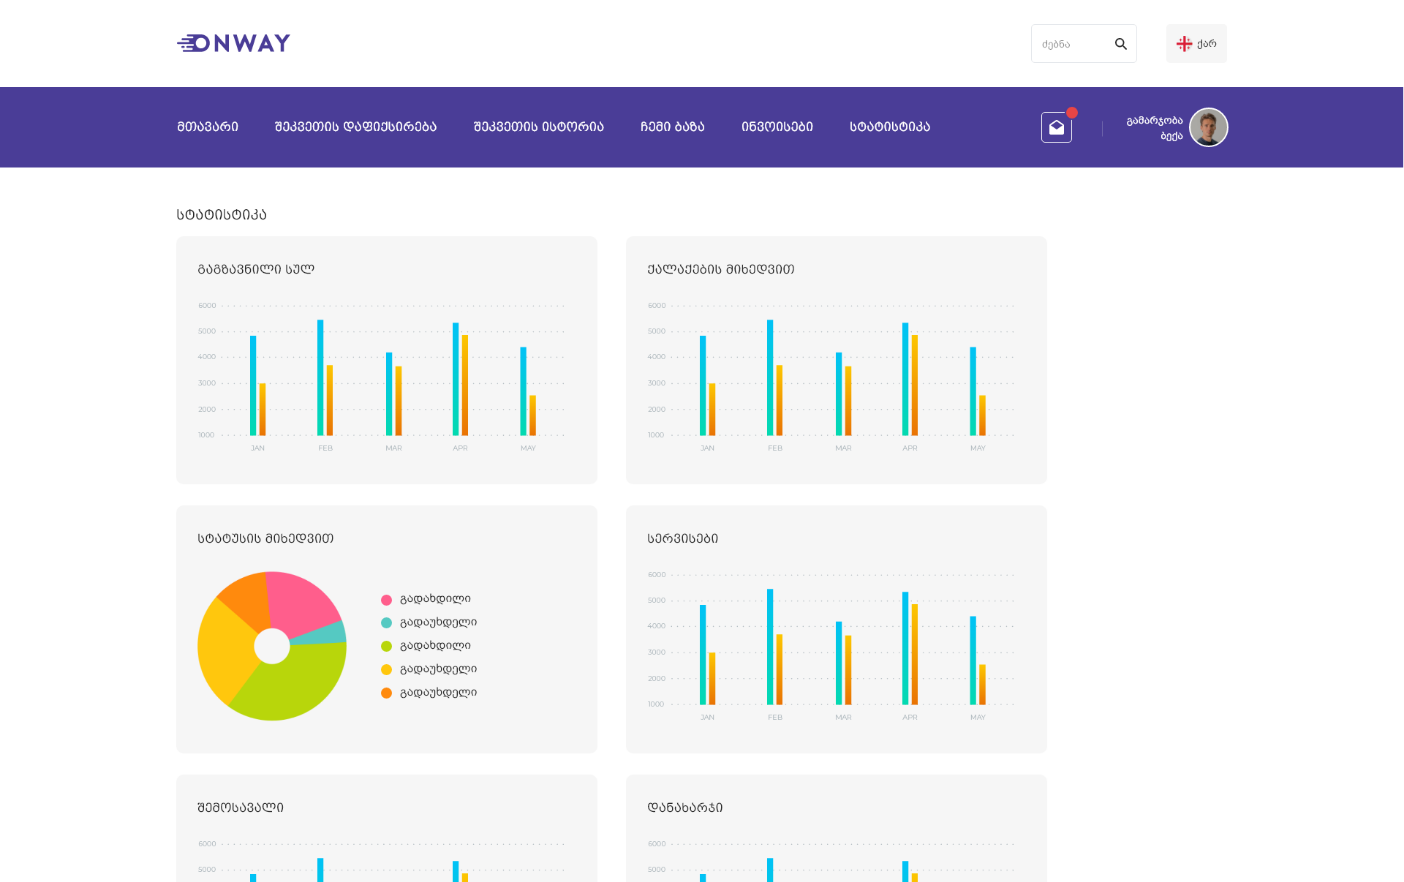Open the მთავარი menu item
Screen dimensions: 1404x882
[208, 127]
